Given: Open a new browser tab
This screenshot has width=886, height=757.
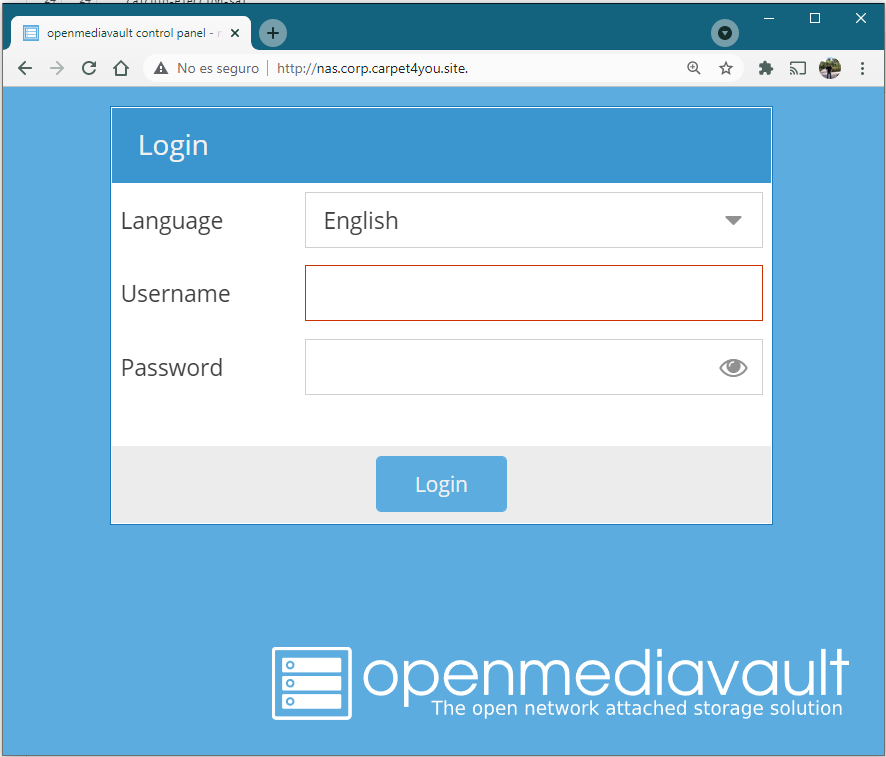Looking at the screenshot, I should pos(273,33).
